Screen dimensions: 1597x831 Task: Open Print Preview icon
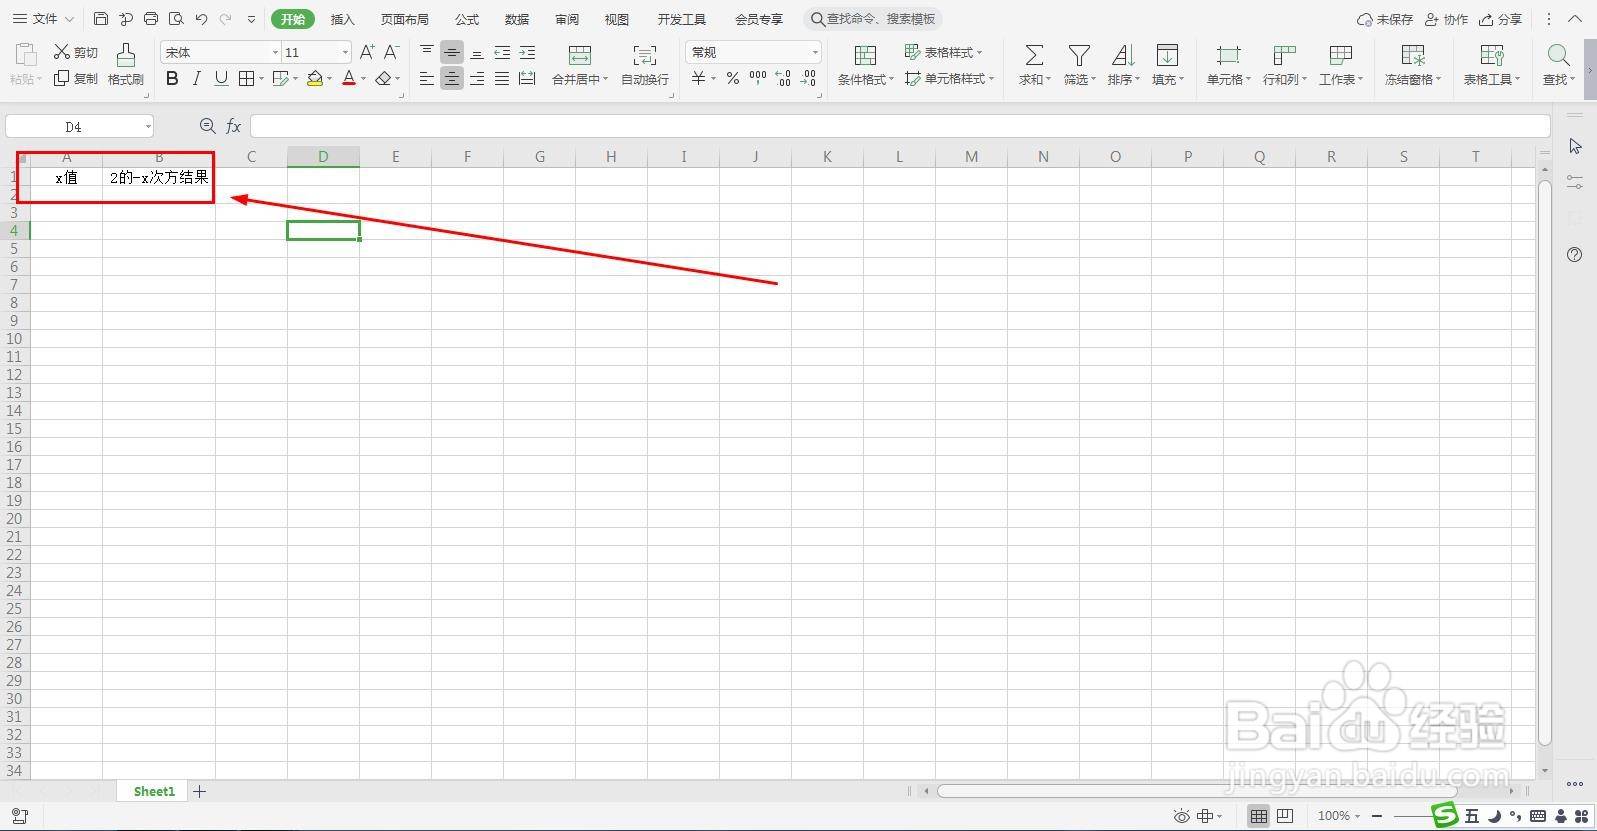click(x=176, y=19)
